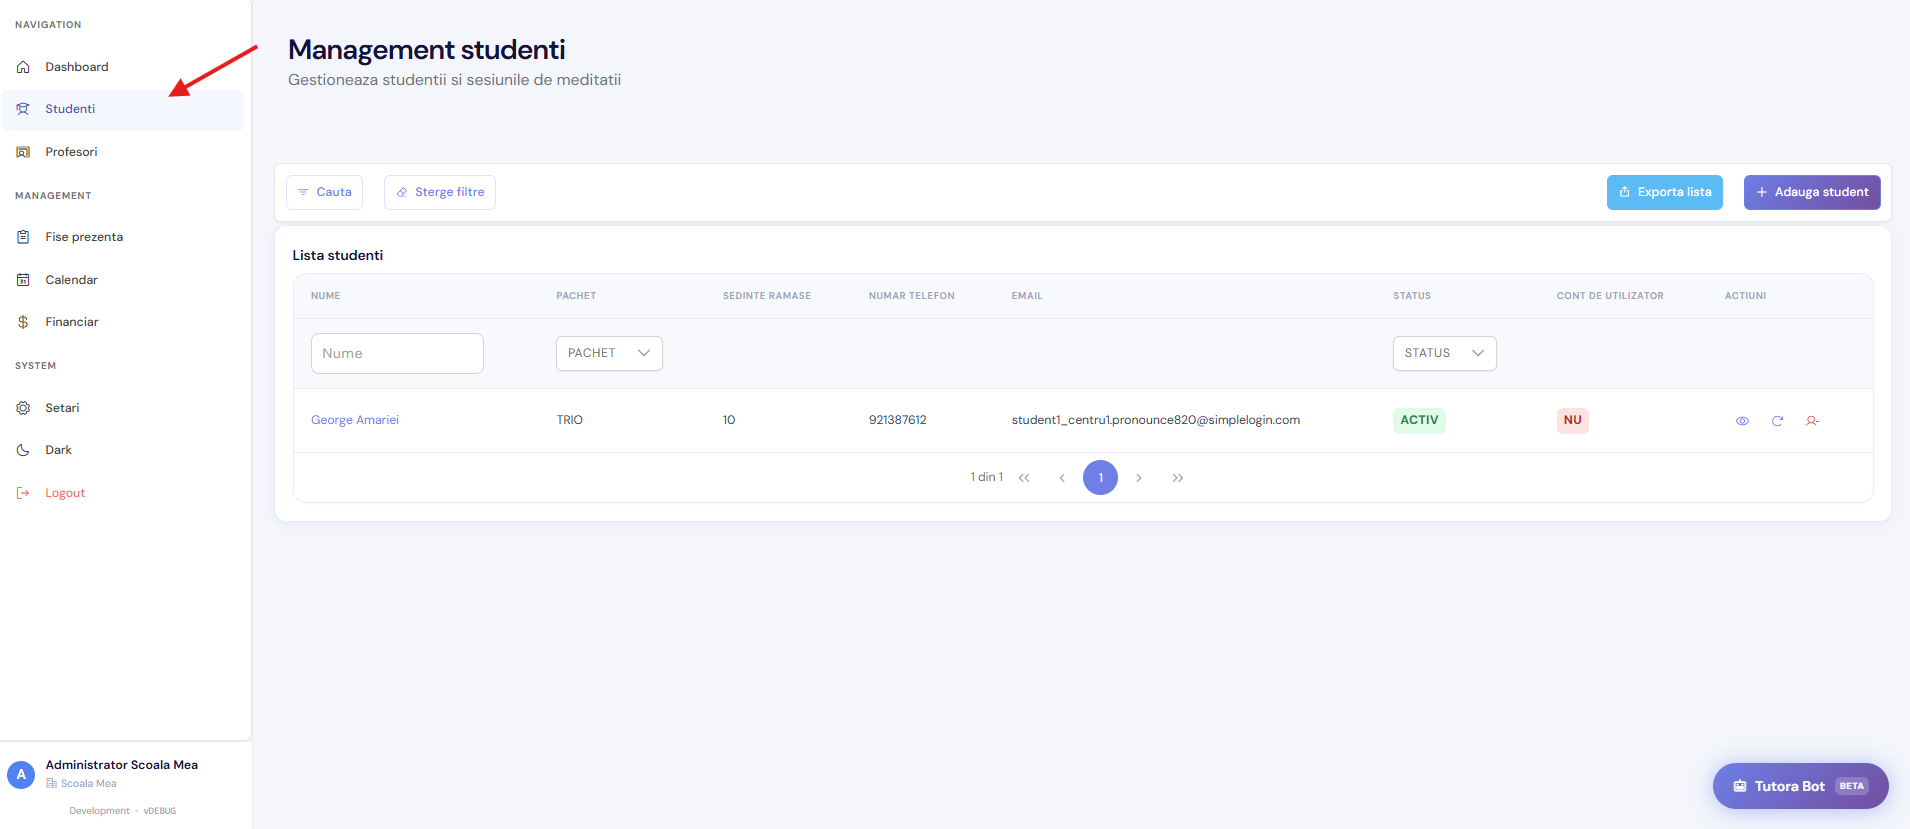Click the Studenti graduate icon
1910x829 pixels.
pos(23,109)
